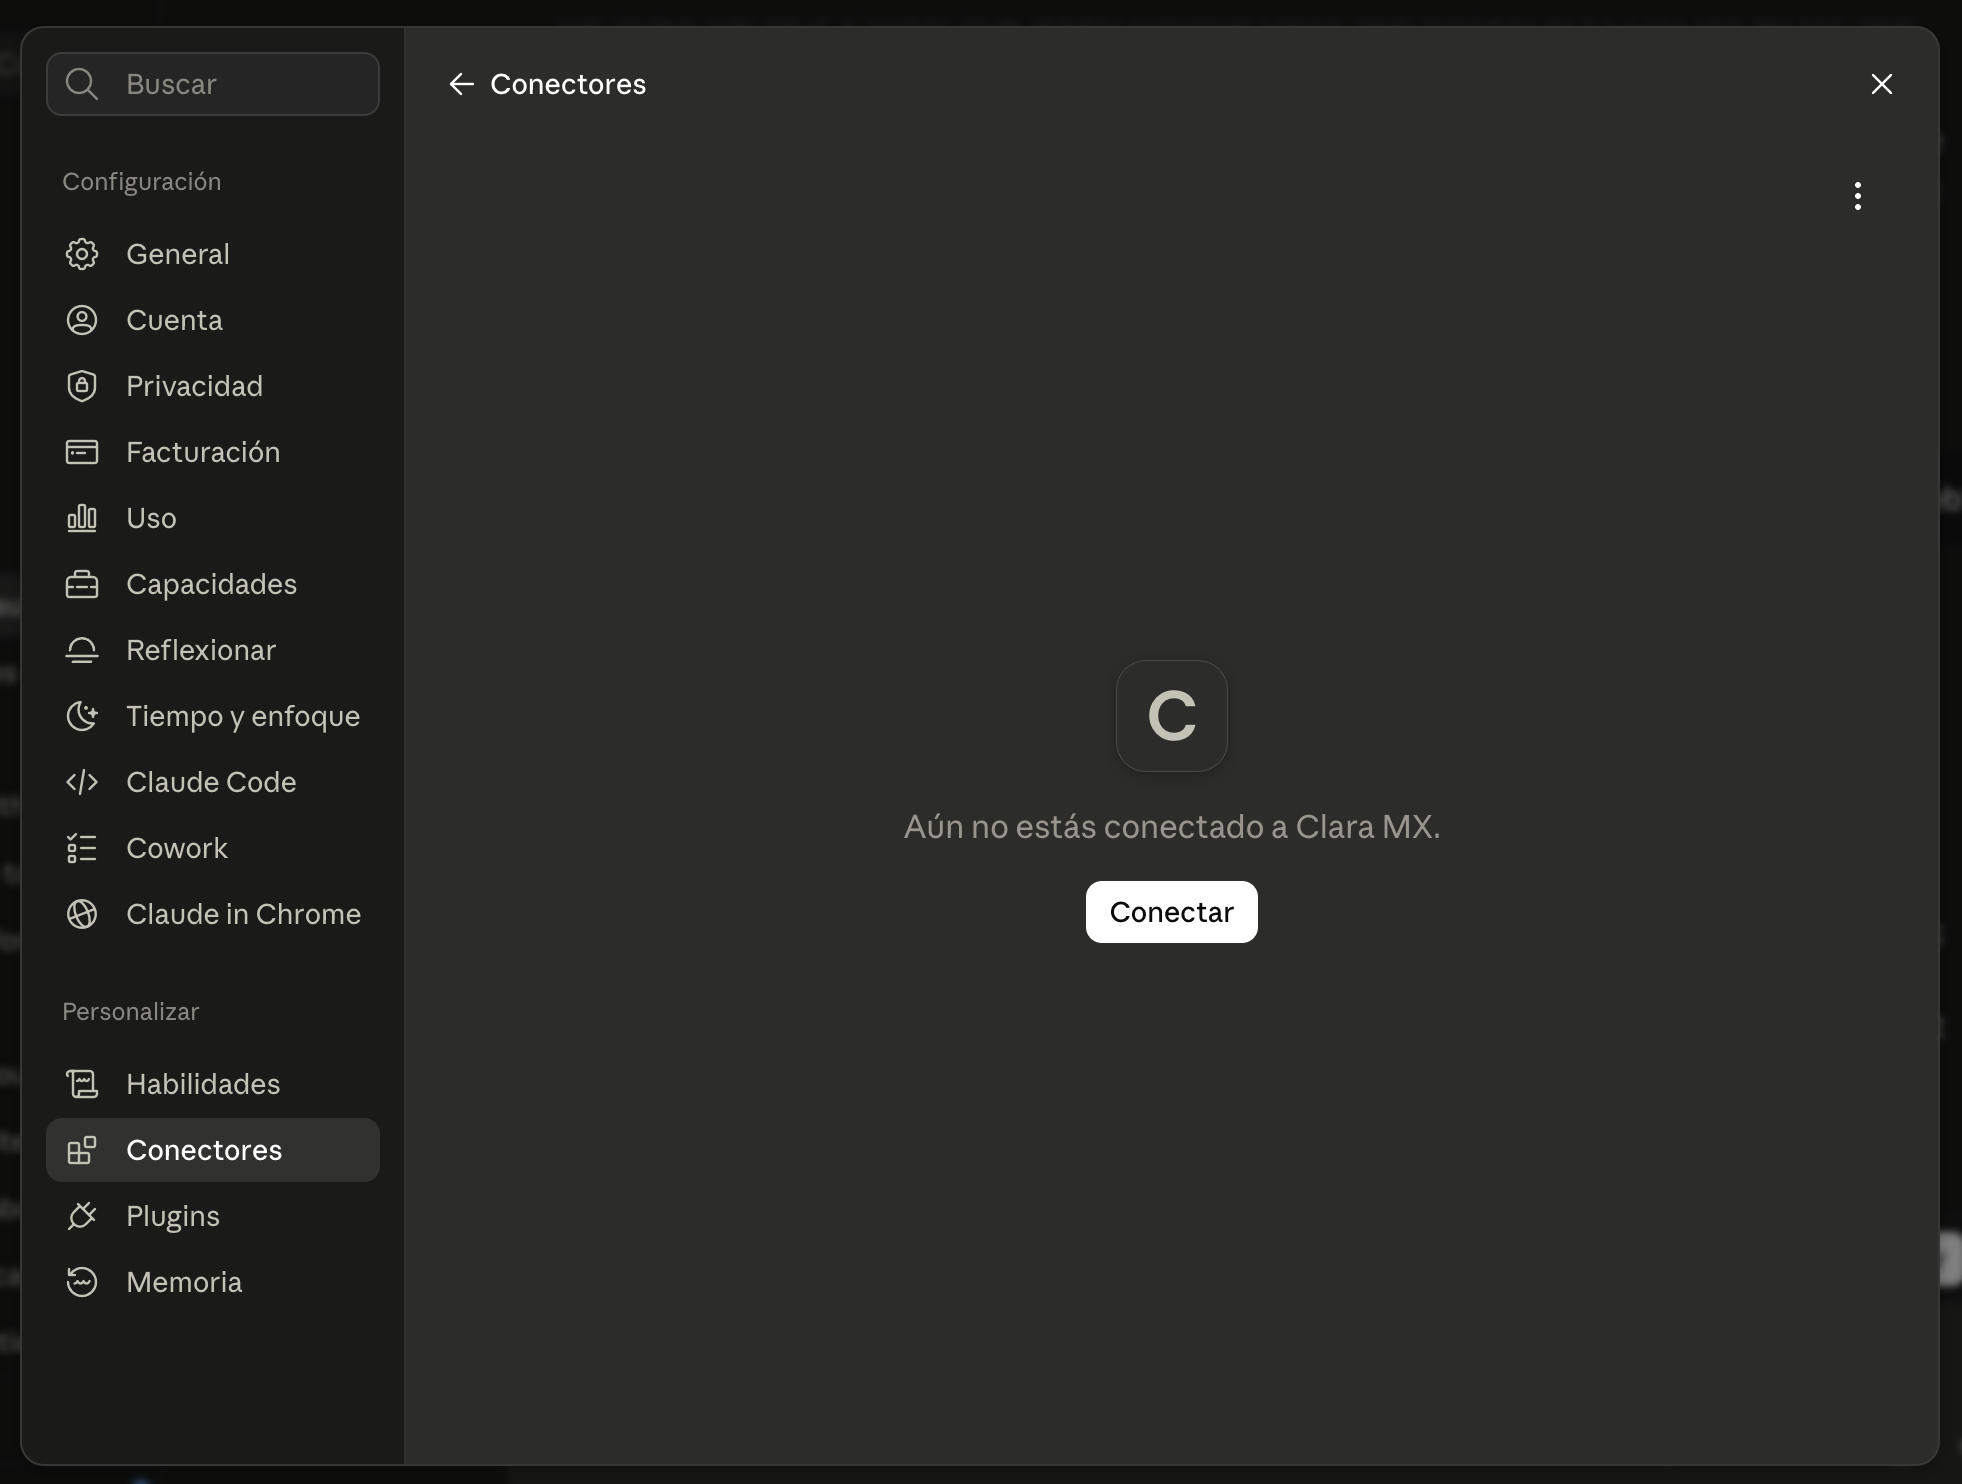
Task: Click the Claude Code brackets icon
Action: point(82,782)
